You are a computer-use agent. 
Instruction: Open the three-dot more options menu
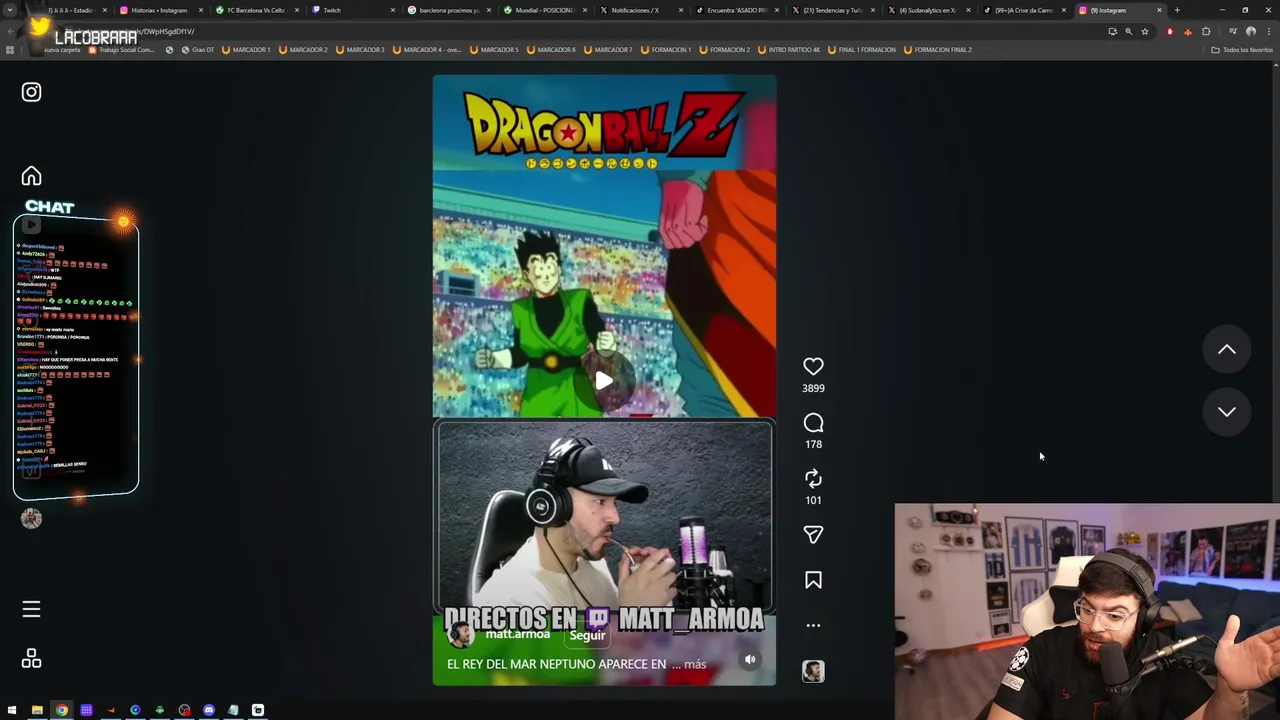click(x=813, y=626)
